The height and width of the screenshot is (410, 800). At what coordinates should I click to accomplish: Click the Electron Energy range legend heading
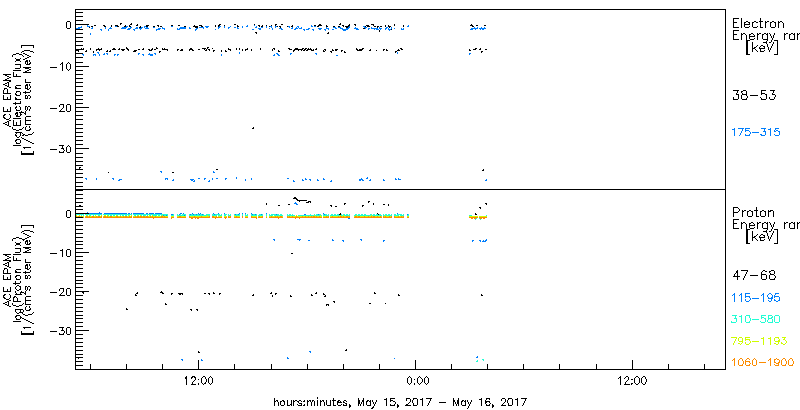click(765, 36)
